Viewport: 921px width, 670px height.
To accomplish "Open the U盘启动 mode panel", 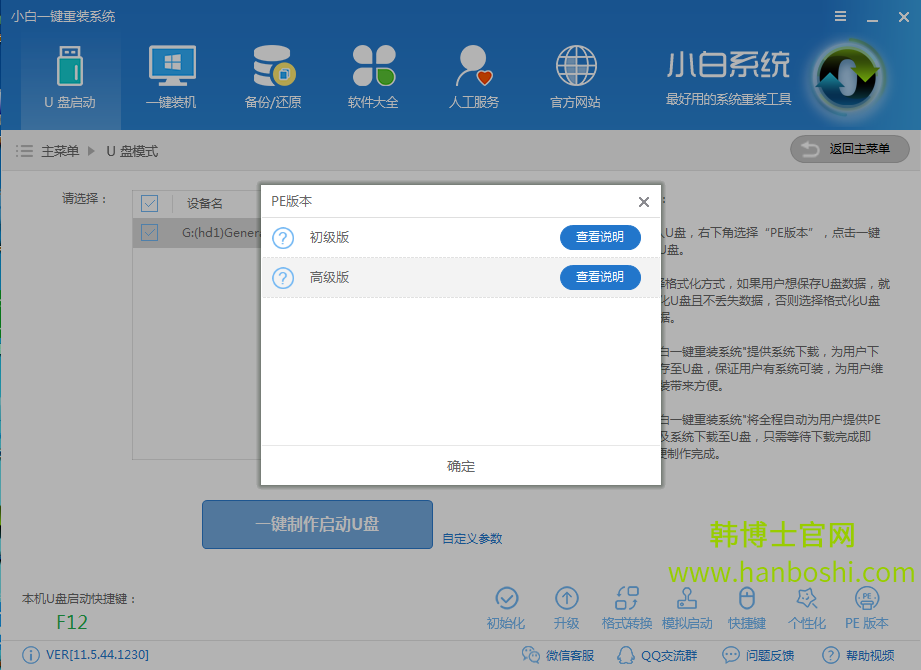I will (x=70, y=76).
